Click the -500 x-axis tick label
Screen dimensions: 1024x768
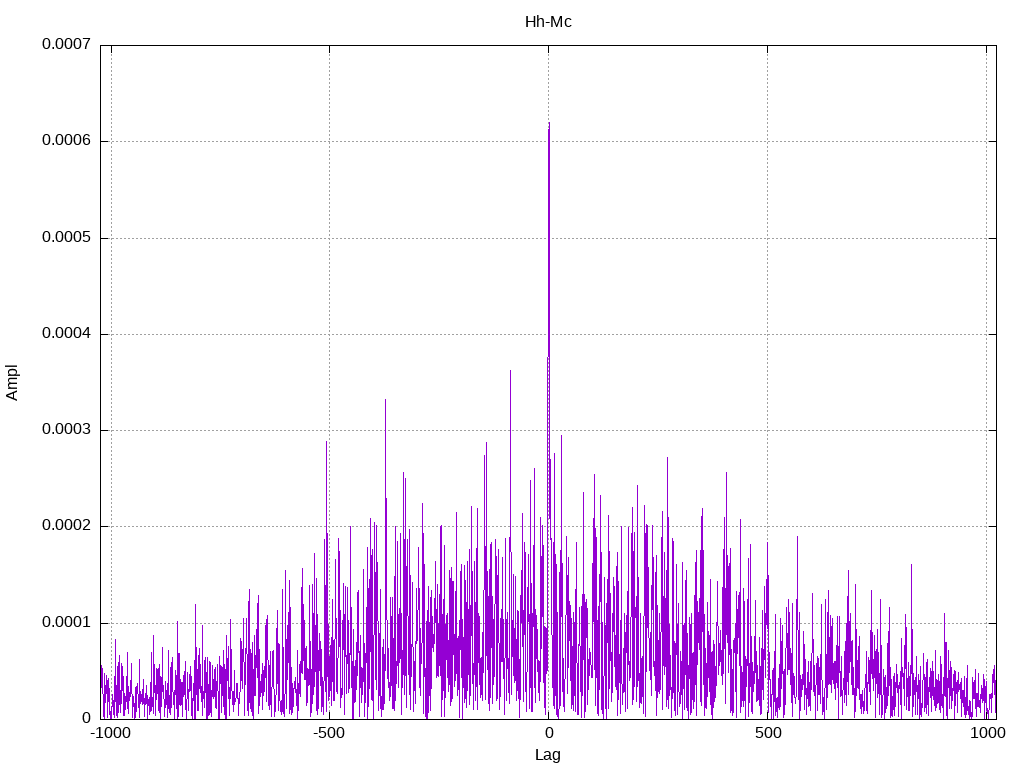tap(328, 733)
